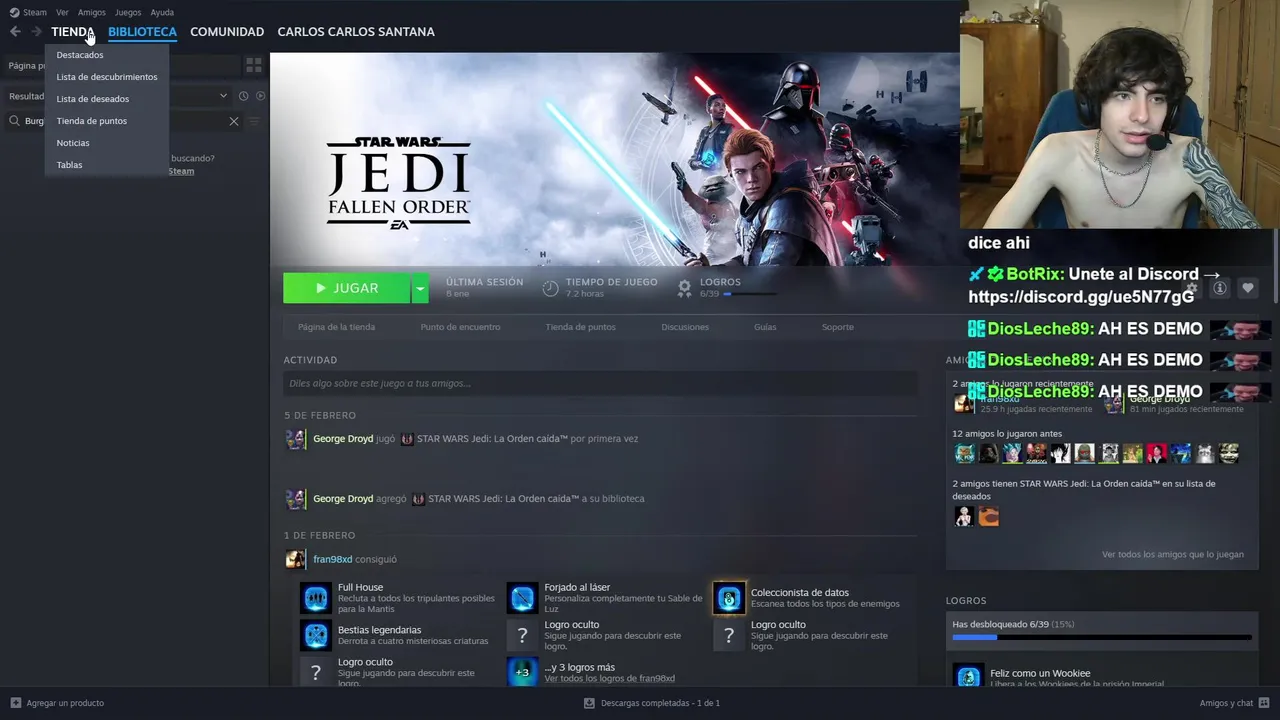The width and height of the screenshot is (1280, 720).
Task: Open the Ayuda menu
Action: (162, 12)
